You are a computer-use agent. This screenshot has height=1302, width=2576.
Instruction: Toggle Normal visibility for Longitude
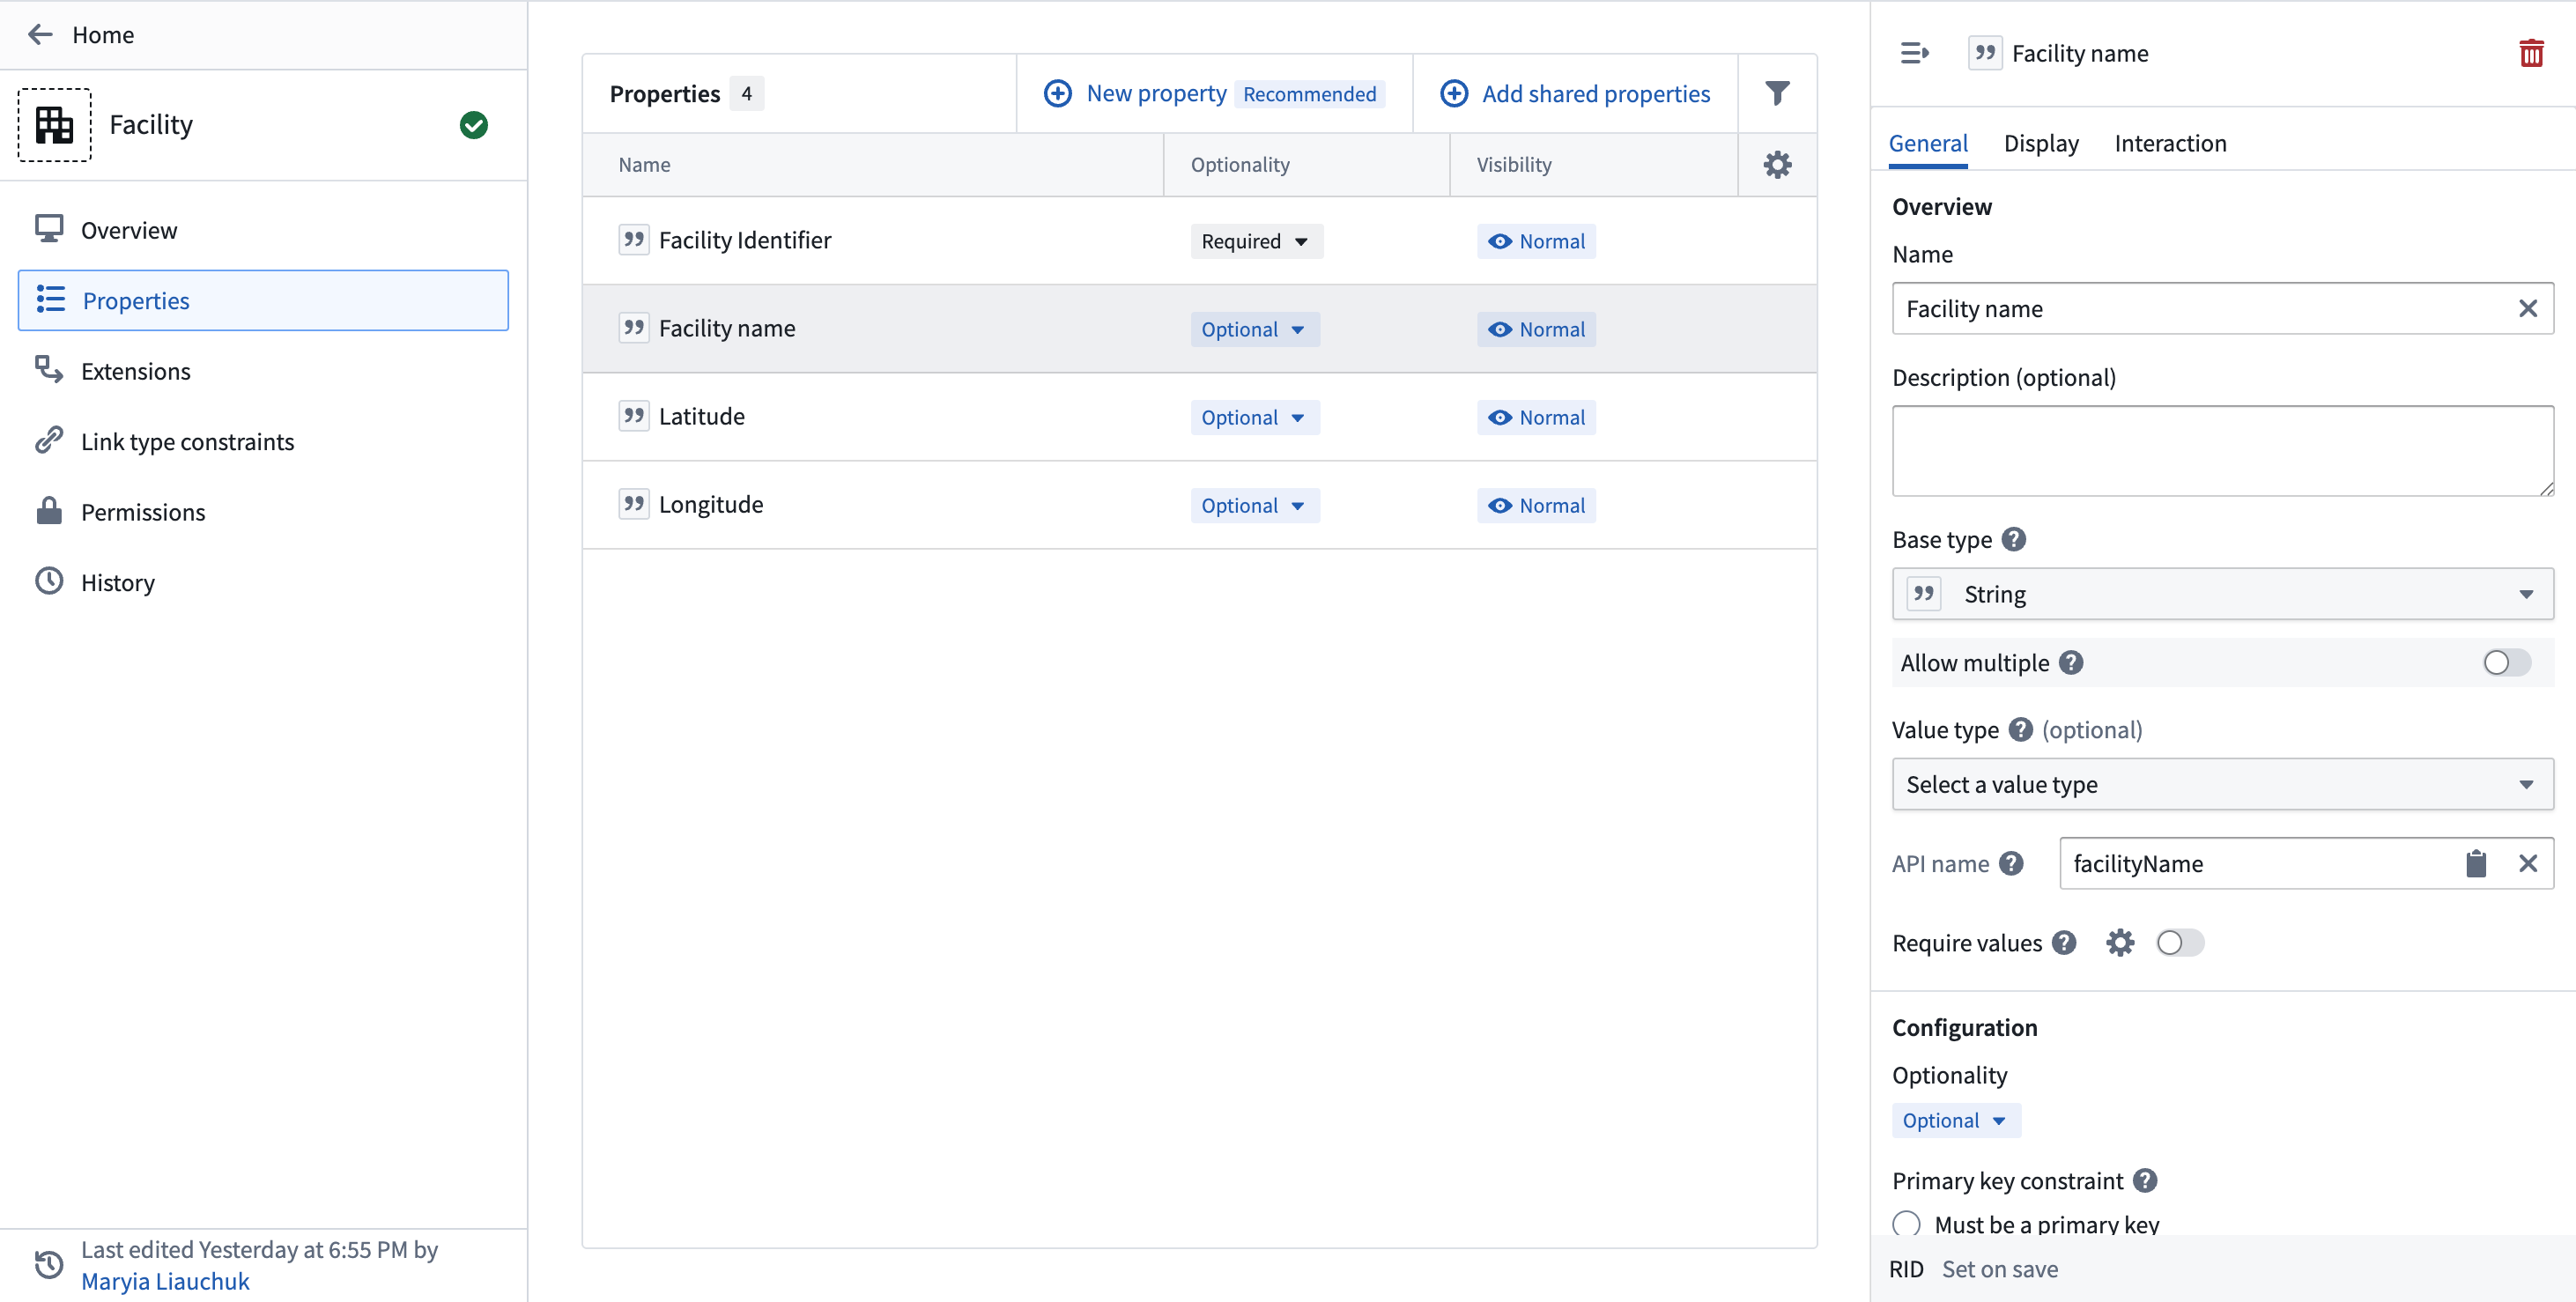tap(1536, 505)
